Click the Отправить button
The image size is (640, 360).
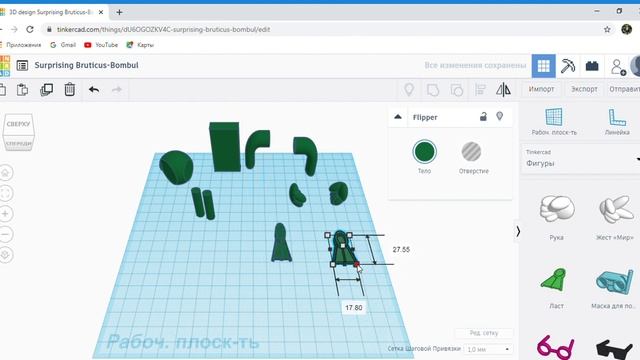624,89
